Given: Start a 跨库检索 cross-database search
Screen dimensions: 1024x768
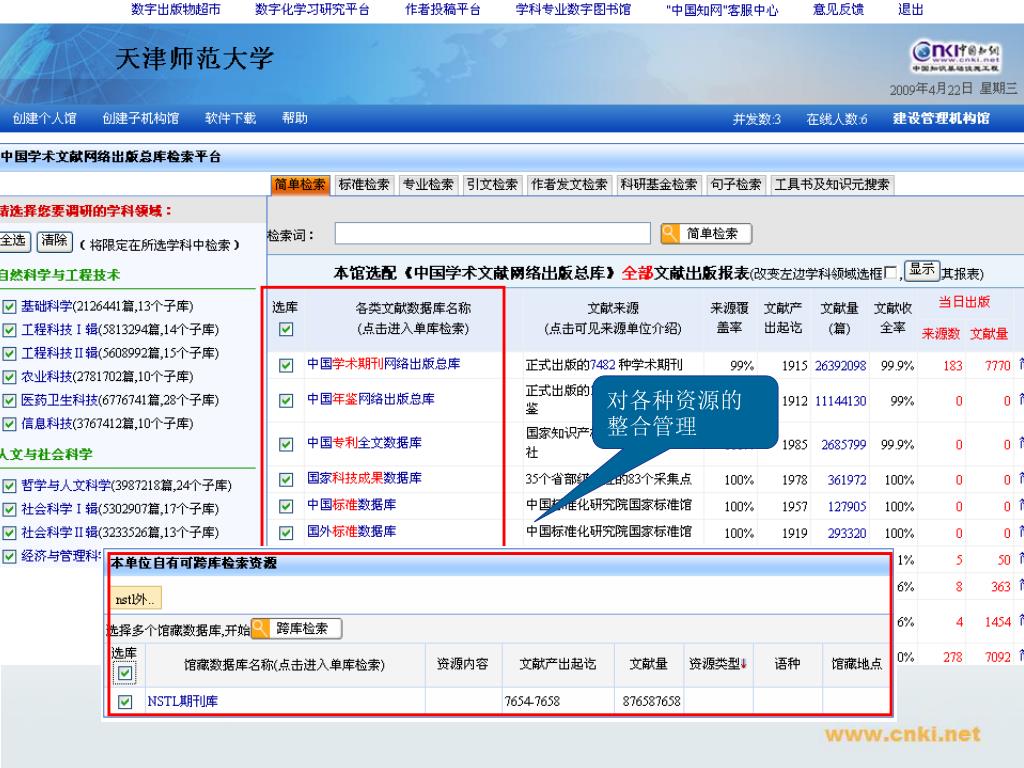Looking at the screenshot, I should click(296, 628).
